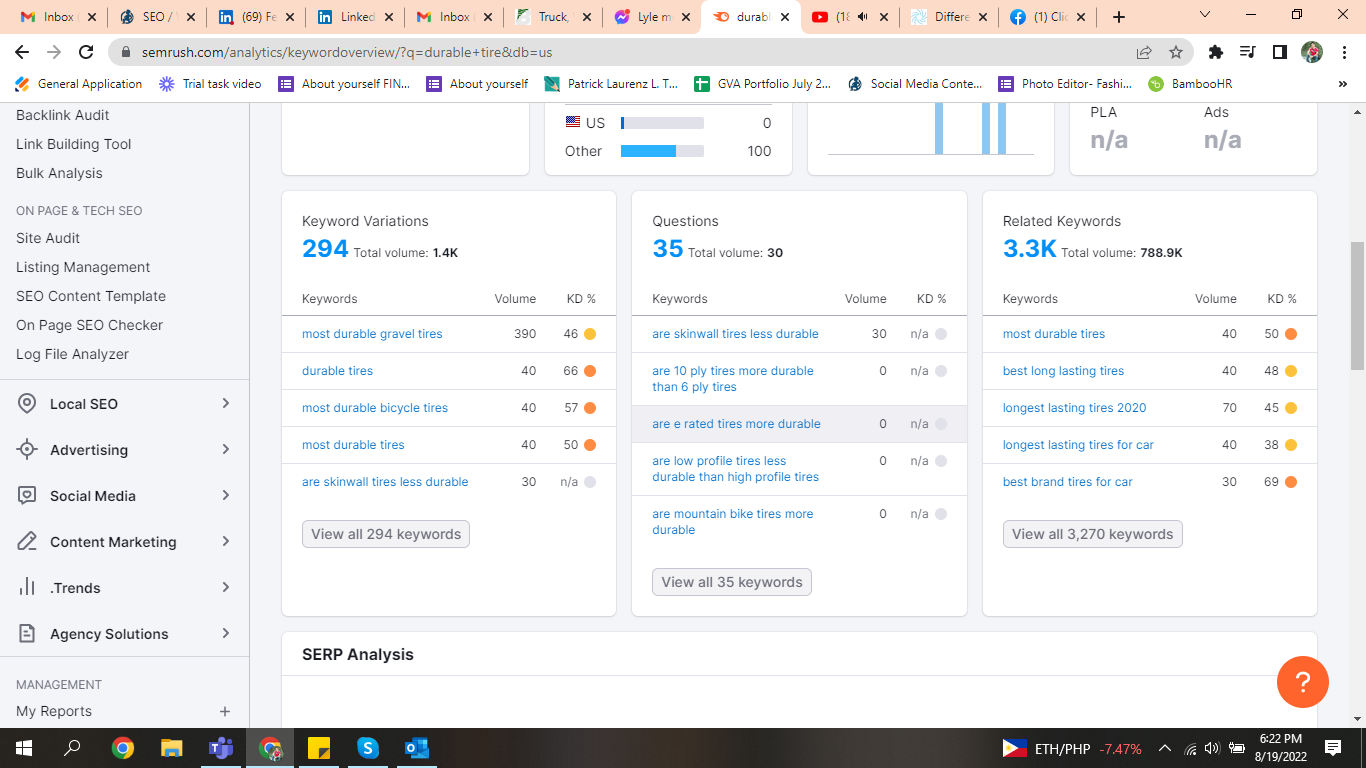Viewport: 1366px width, 768px height.
Task: Switch to the Facebook browser tab
Action: coord(1047,17)
